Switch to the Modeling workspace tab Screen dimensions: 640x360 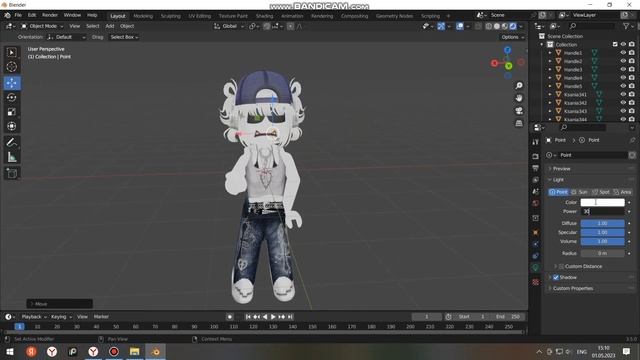tap(143, 16)
